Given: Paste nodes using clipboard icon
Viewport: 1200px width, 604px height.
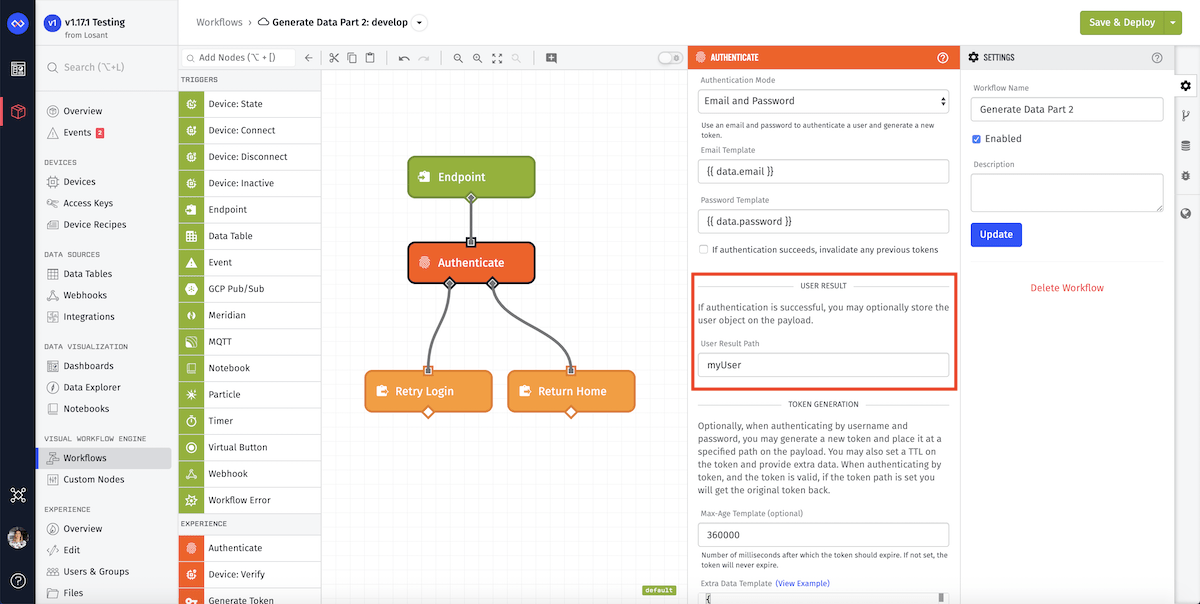Looking at the screenshot, I should tap(370, 58).
